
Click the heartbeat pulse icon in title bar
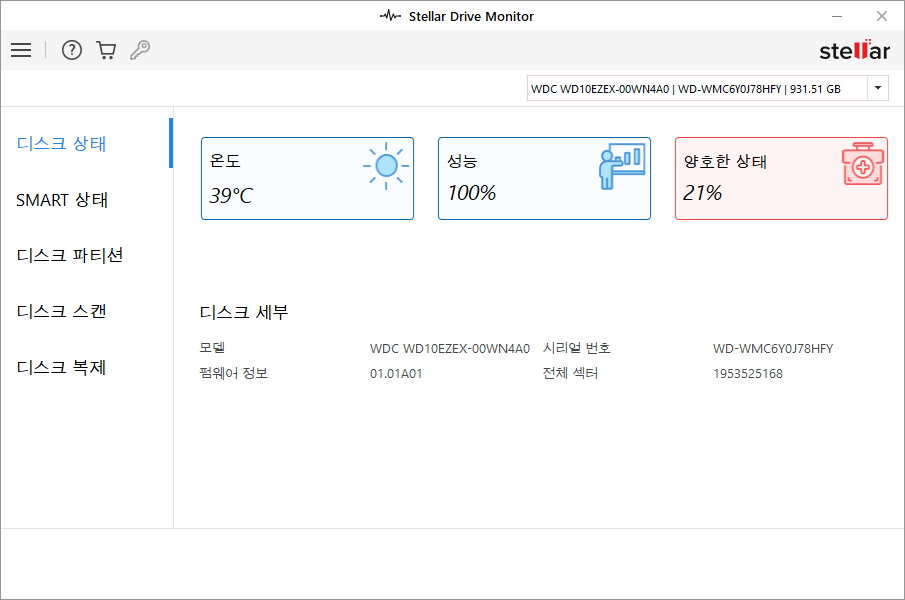(x=391, y=16)
